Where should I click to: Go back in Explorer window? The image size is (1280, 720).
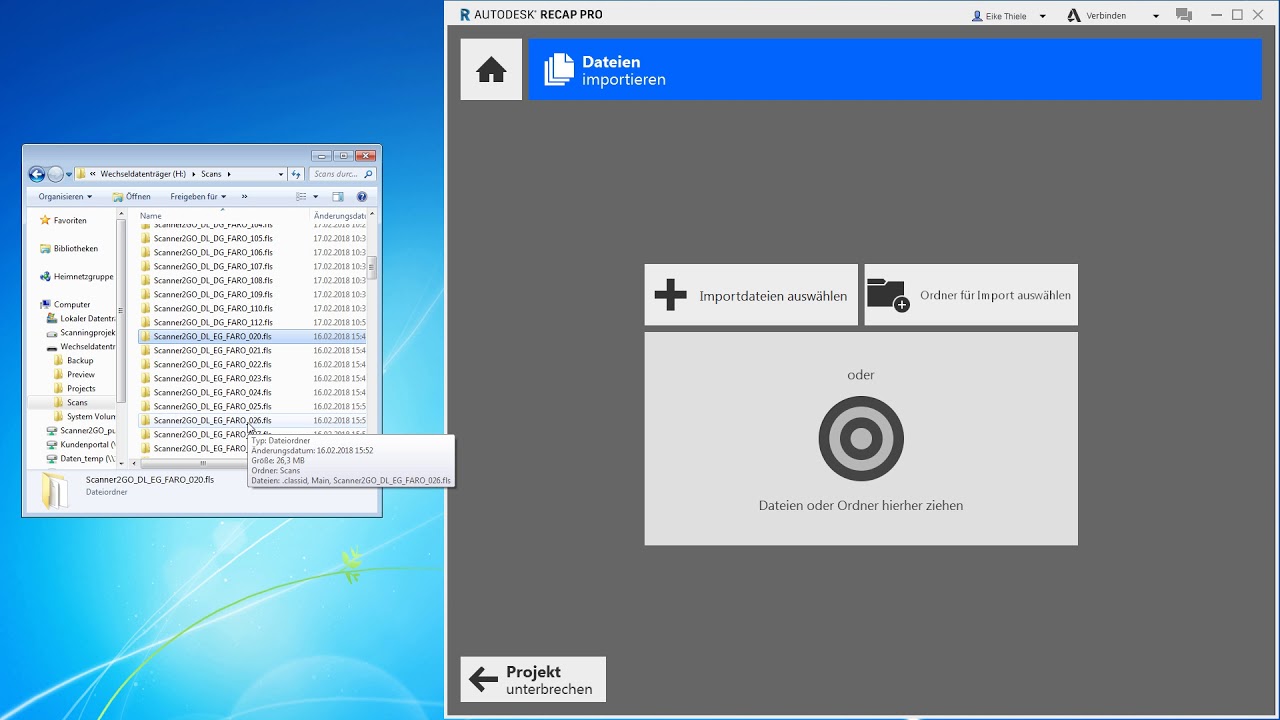pos(37,174)
